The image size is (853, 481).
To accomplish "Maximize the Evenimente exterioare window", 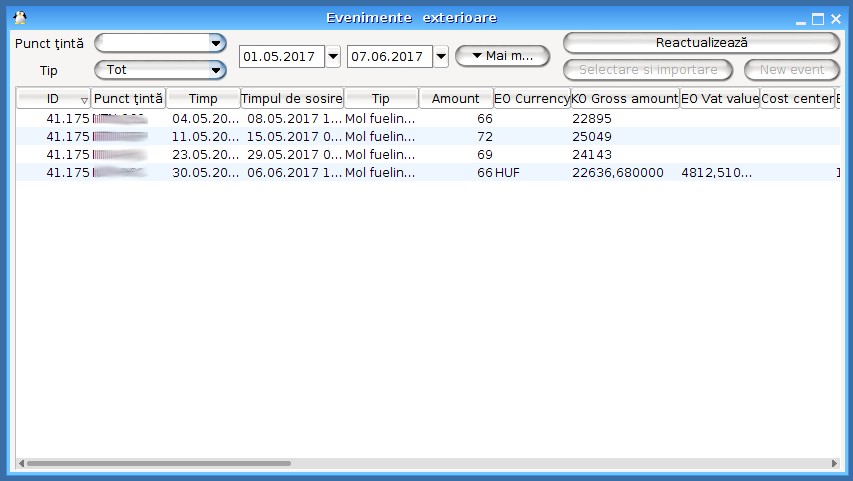I will 817,18.
